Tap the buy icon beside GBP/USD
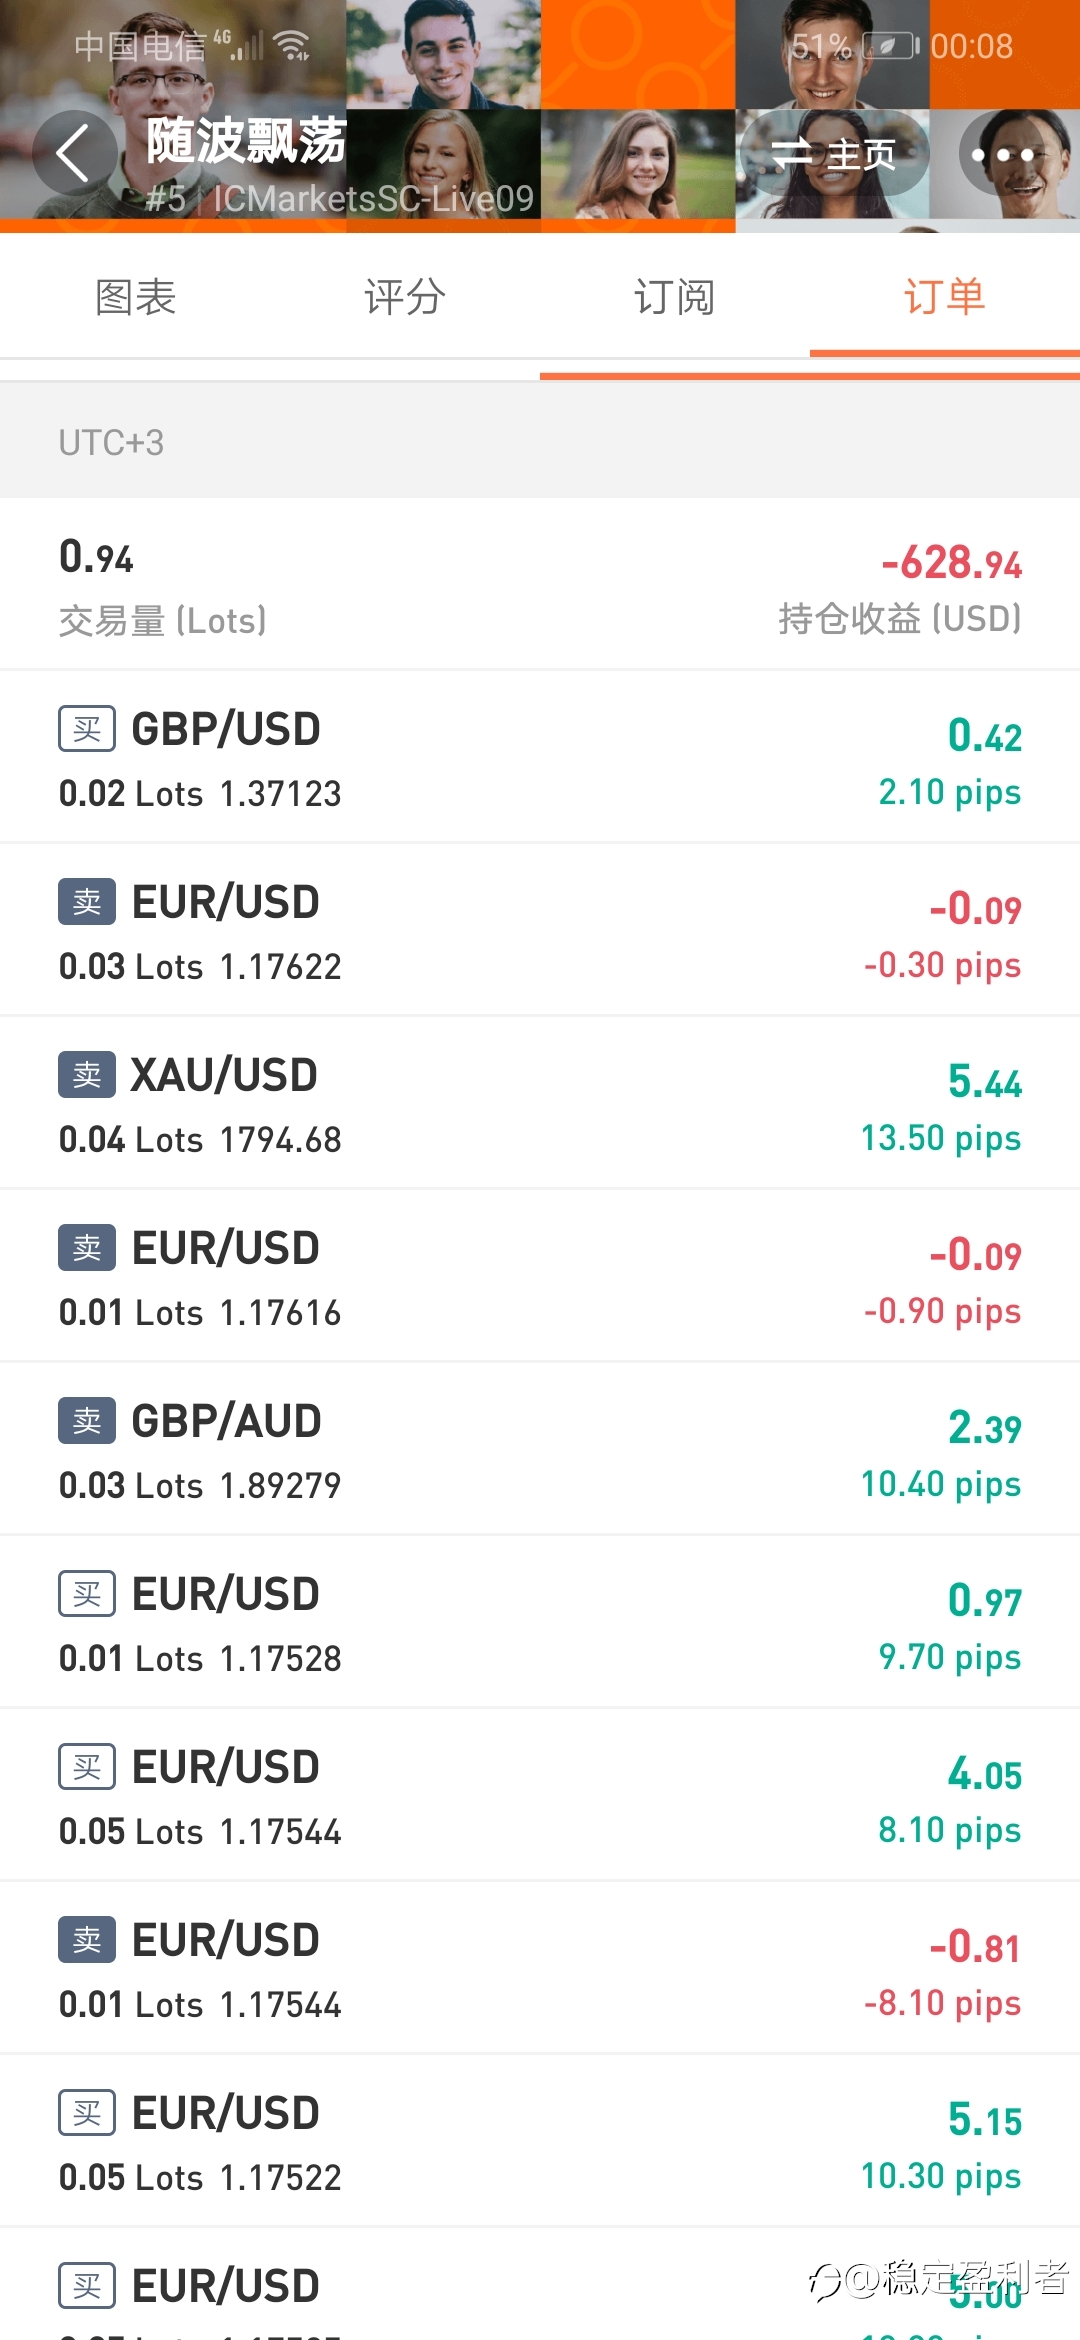Screen dimensions: 1080x2340 point(87,729)
